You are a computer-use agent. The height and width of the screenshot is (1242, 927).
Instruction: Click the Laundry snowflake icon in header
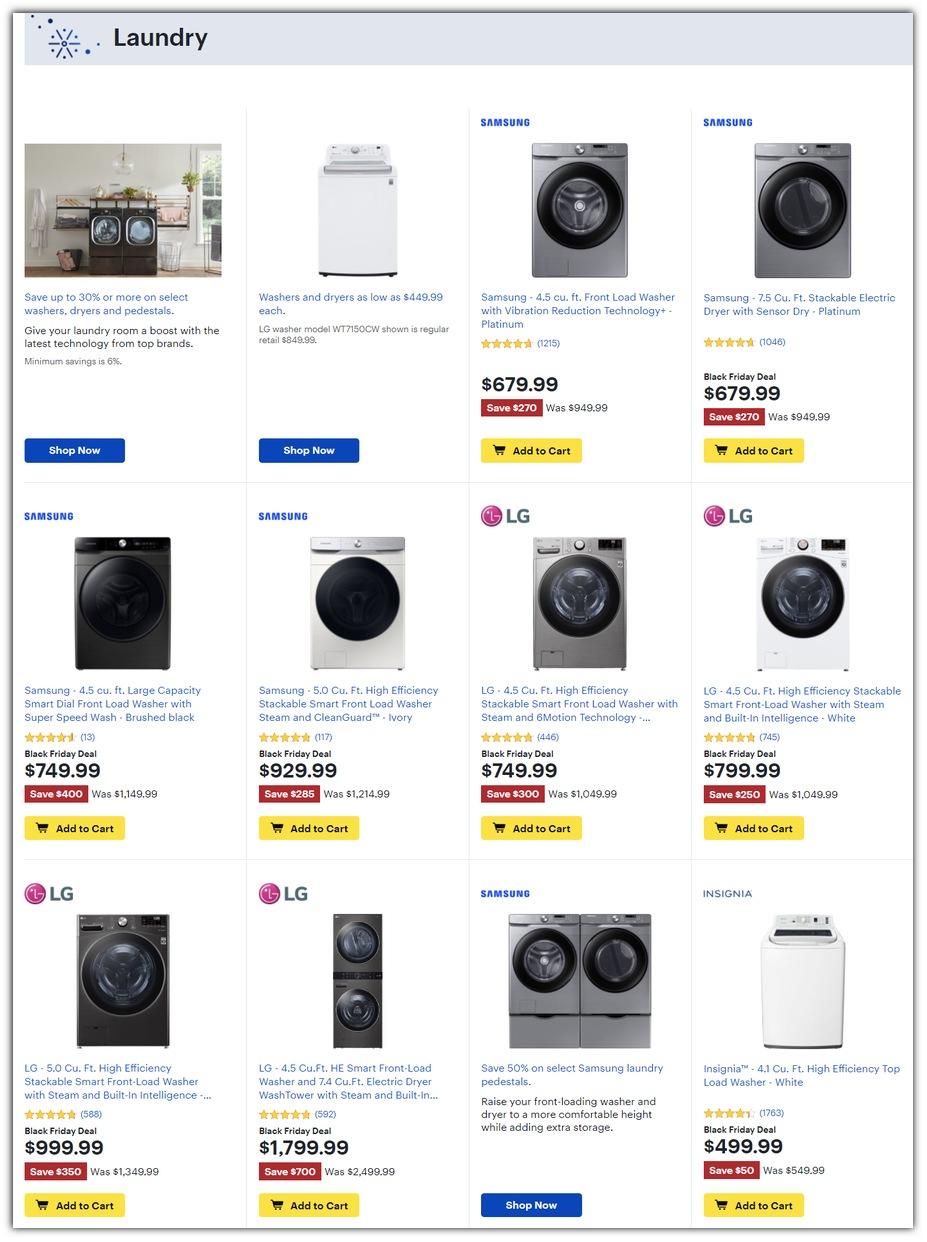tap(66, 40)
